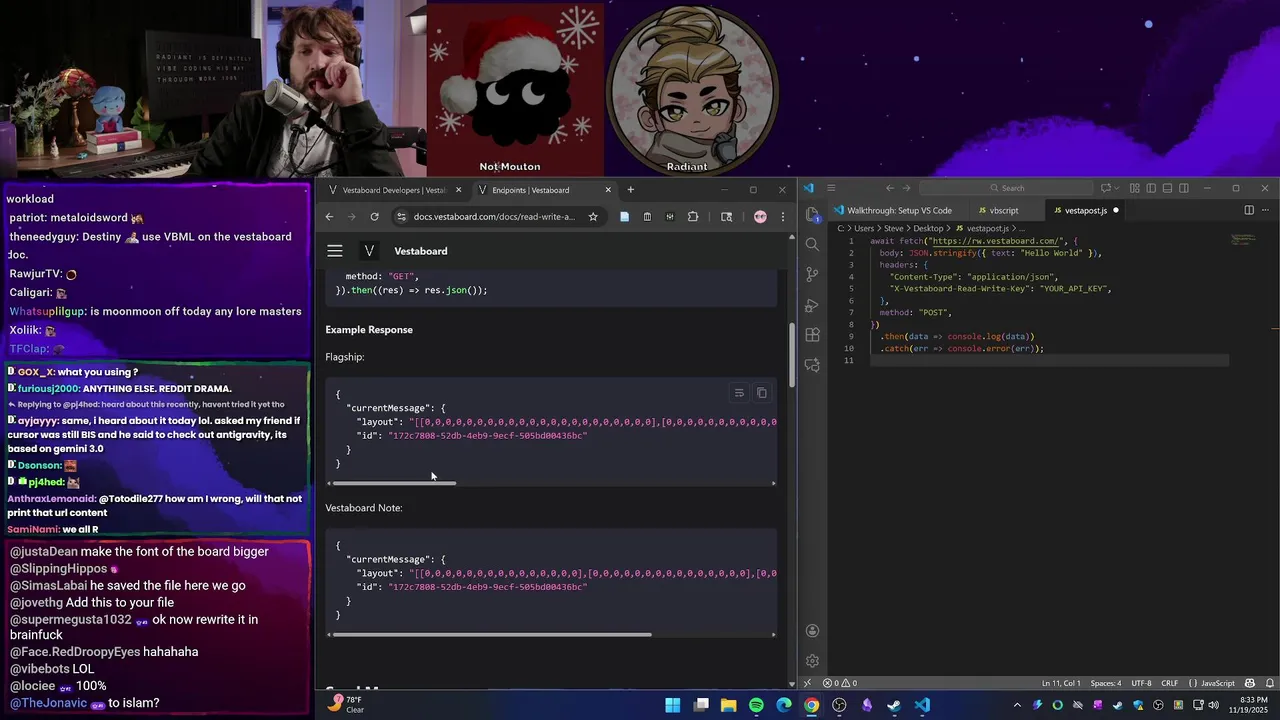Change the CRLF end of line selector
This screenshot has height=720, width=1280.
click(1169, 683)
